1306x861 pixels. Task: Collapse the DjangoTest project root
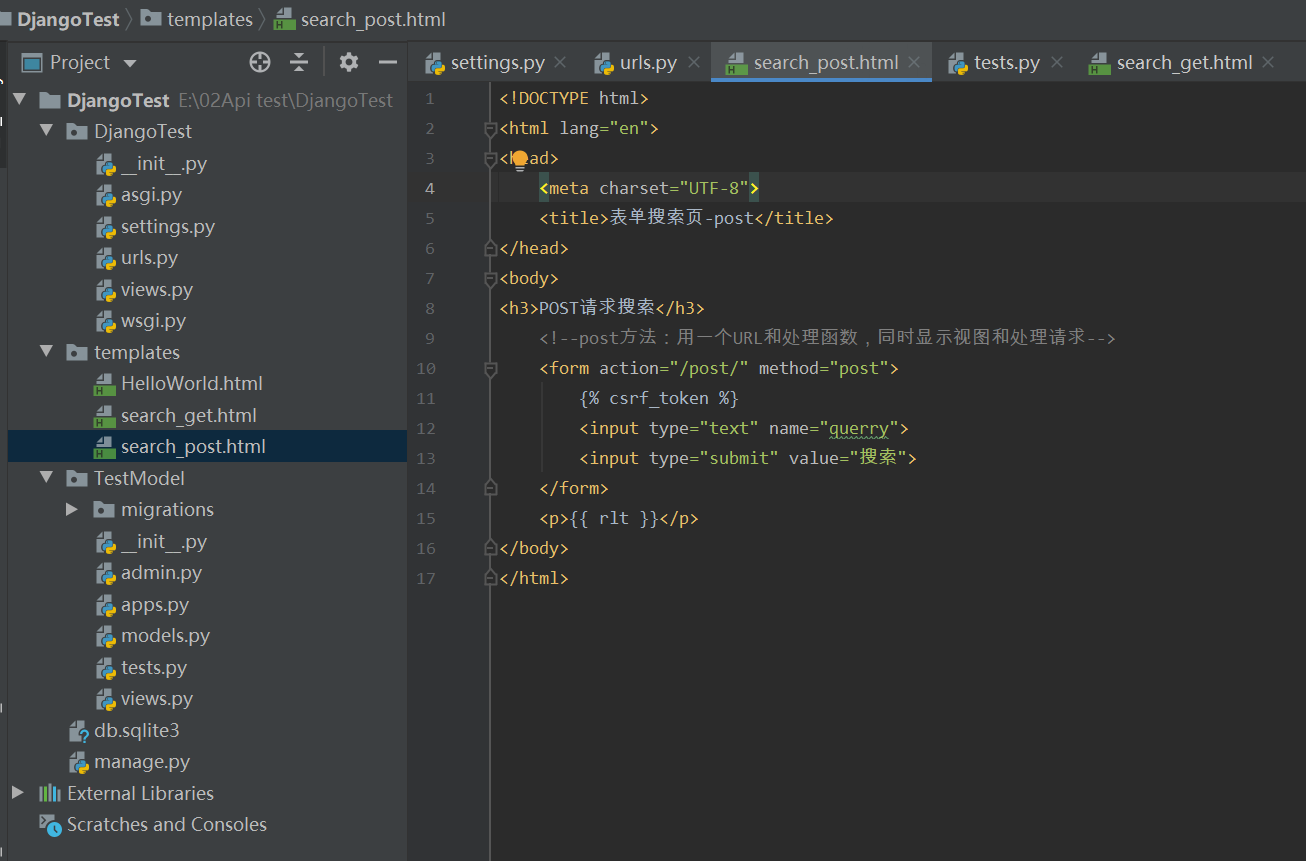pyautogui.click(x=18, y=100)
